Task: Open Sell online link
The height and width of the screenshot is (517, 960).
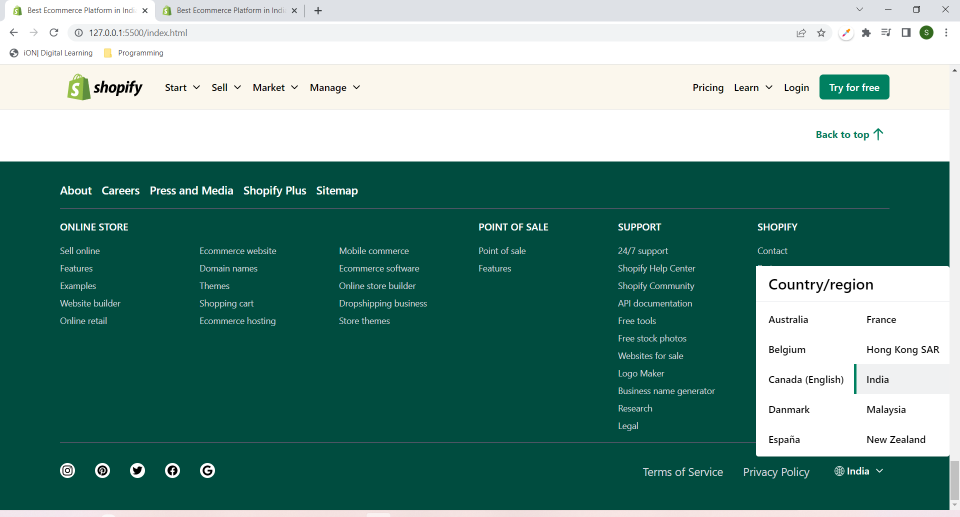Action: 80,251
